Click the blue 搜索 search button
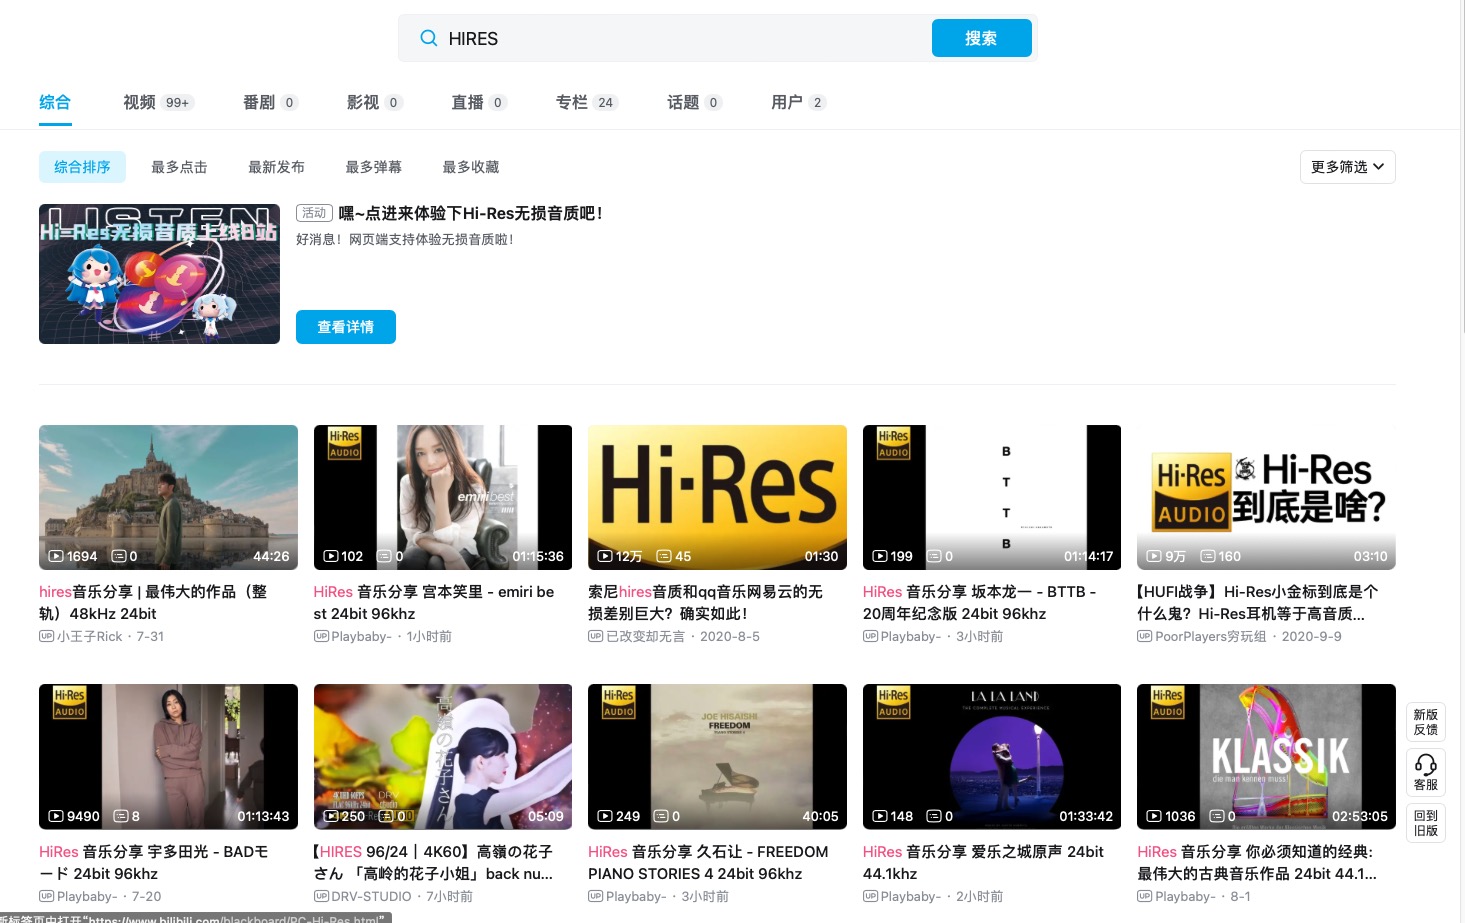The image size is (1465, 923). click(x=981, y=38)
